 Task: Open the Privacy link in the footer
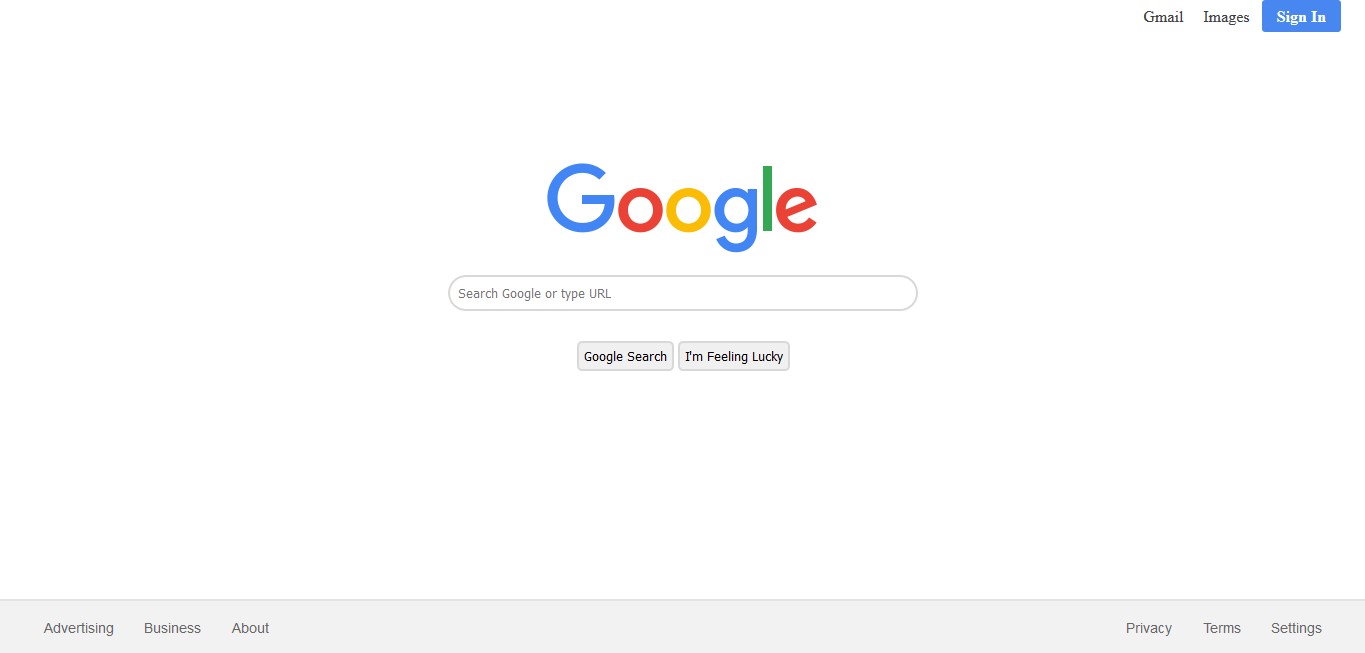point(1149,628)
